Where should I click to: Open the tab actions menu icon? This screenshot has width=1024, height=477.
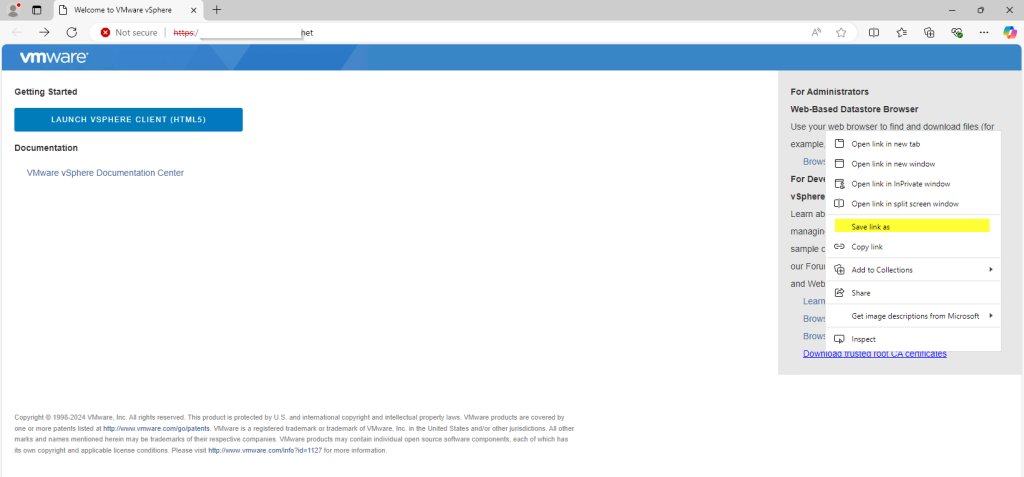pyautogui.click(x=37, y=10)
